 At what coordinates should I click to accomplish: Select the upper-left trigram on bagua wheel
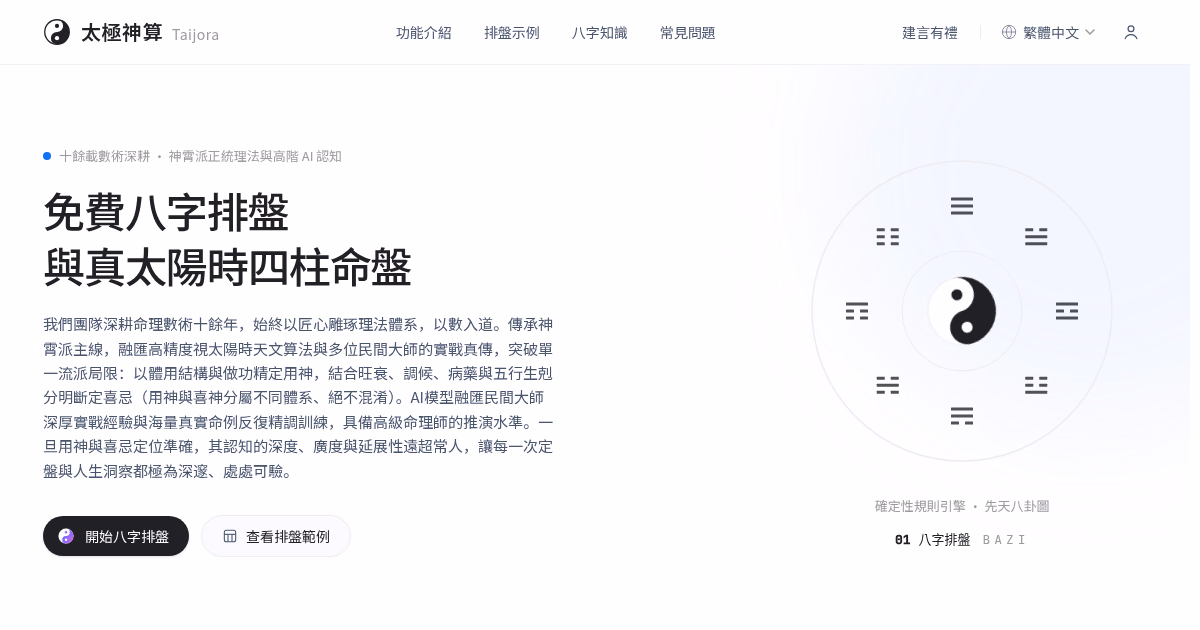coord(888,237)
